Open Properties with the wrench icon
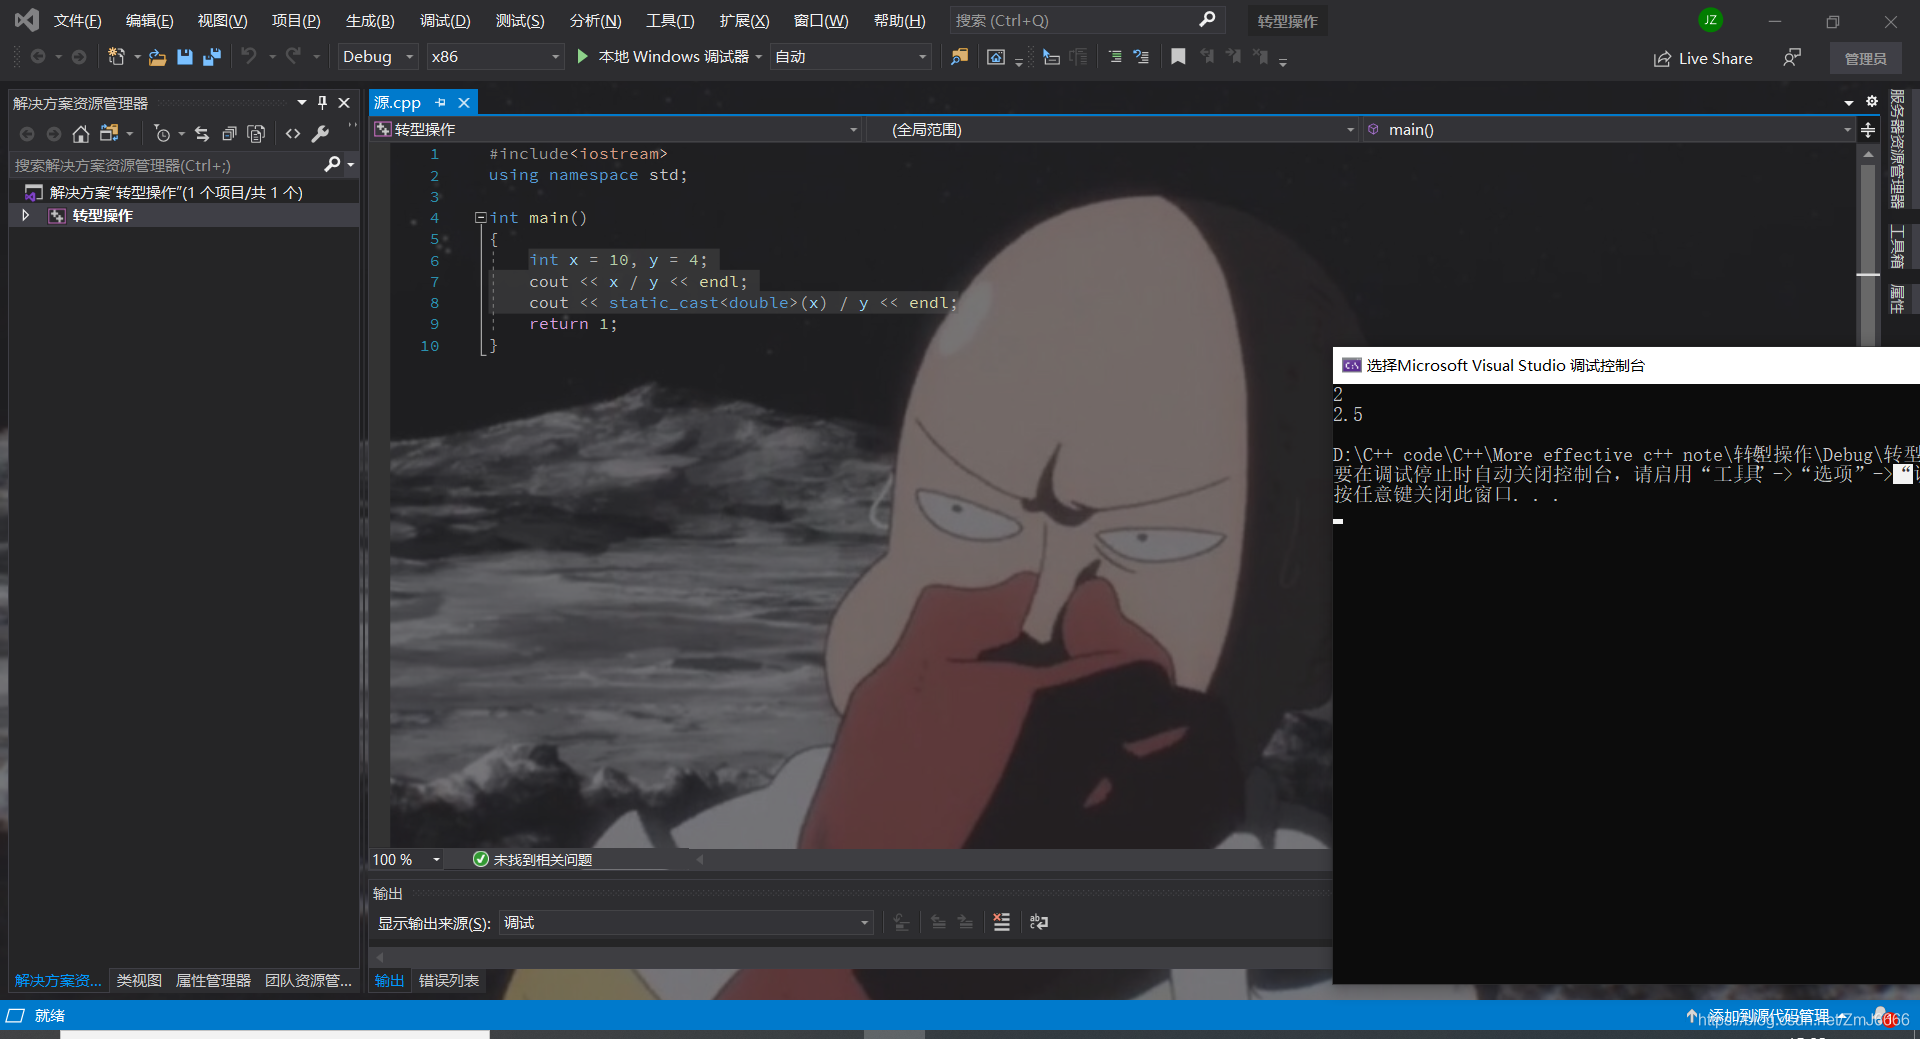 tap(320, 133)
